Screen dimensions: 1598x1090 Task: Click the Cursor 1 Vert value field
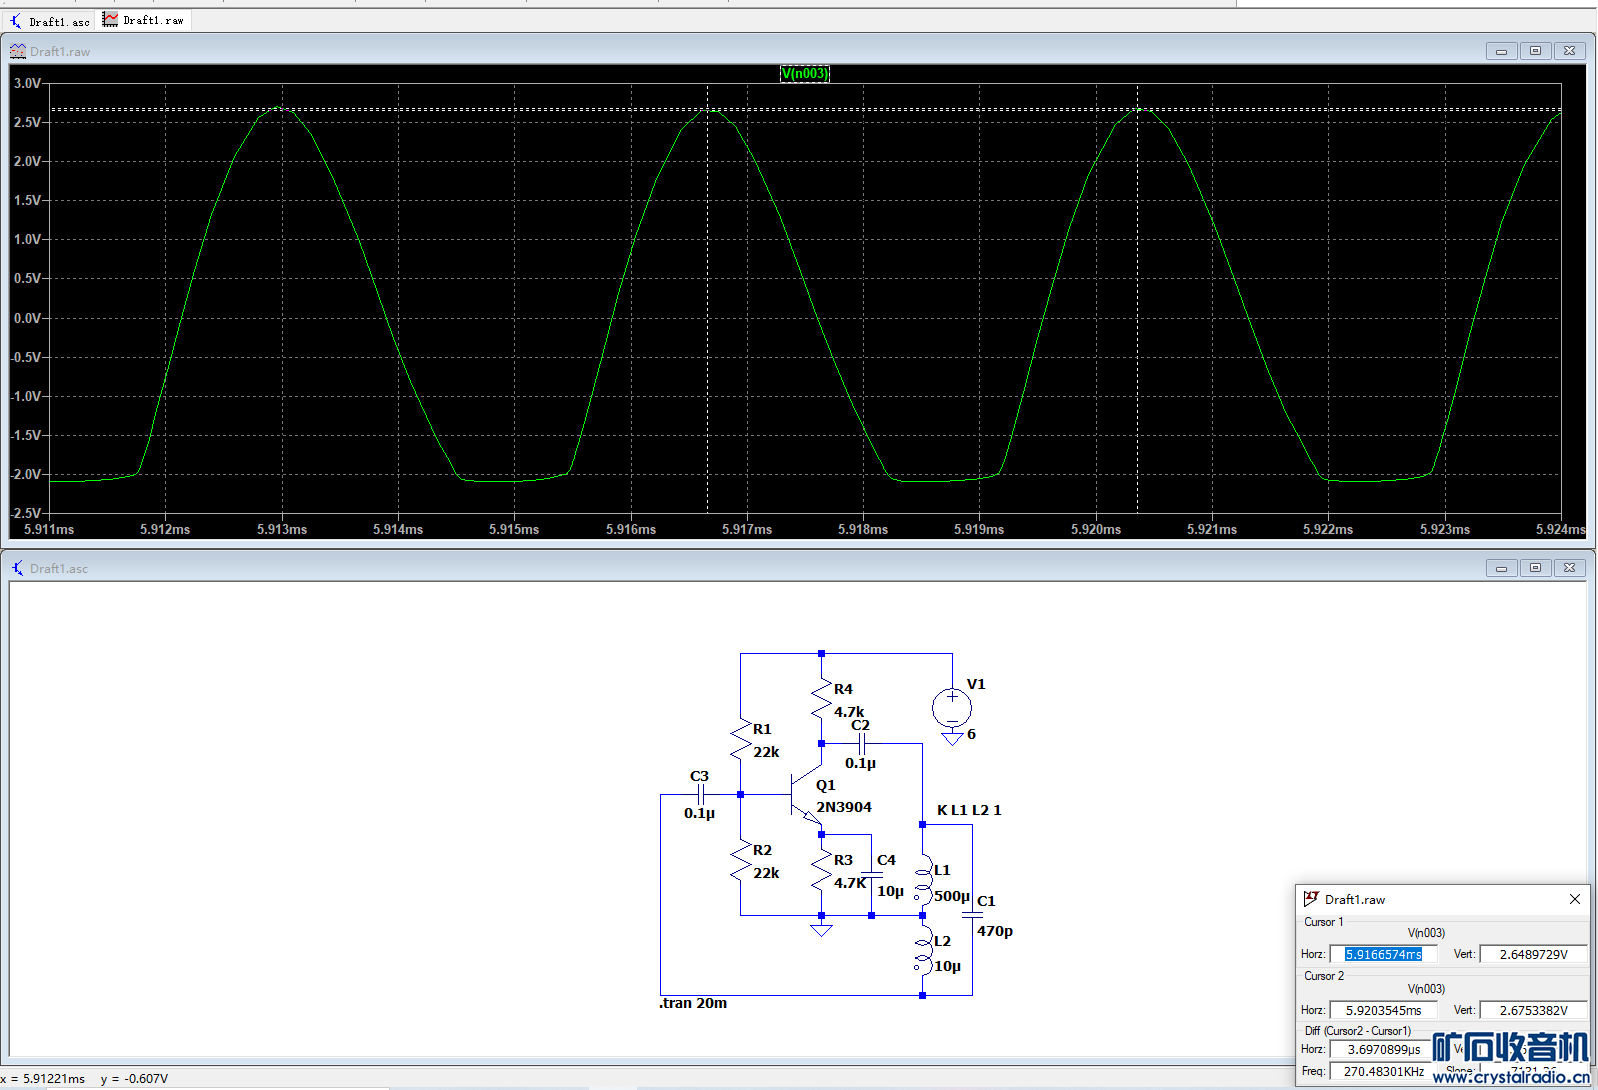point(1532,954)
